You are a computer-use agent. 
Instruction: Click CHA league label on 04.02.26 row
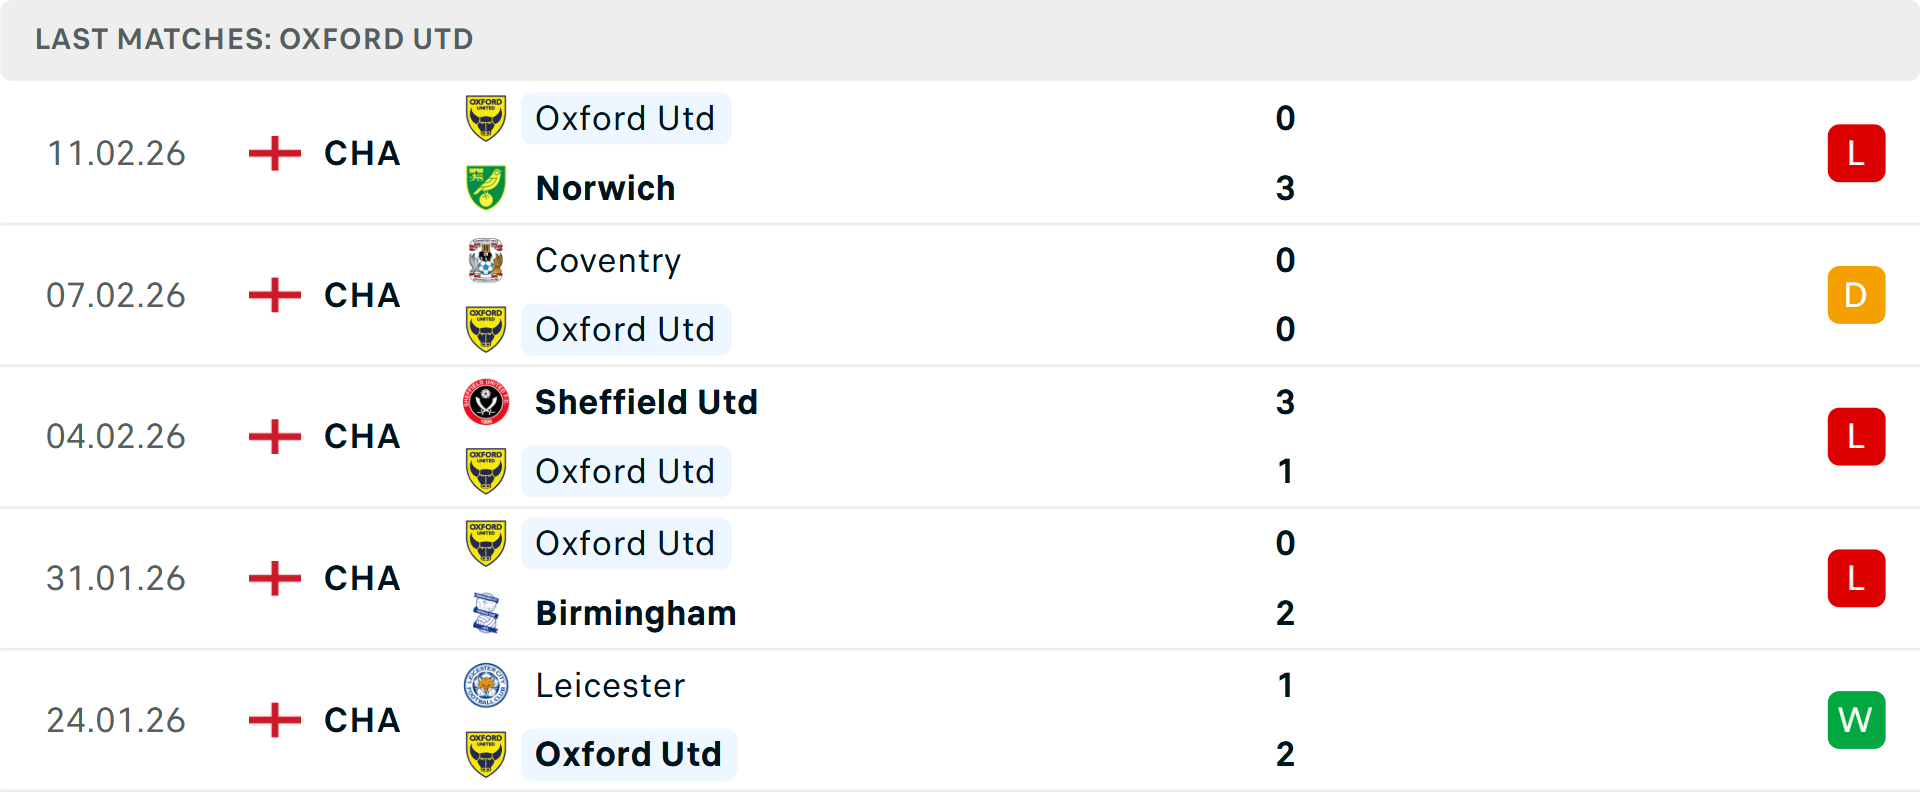click(x=362, y=437)
